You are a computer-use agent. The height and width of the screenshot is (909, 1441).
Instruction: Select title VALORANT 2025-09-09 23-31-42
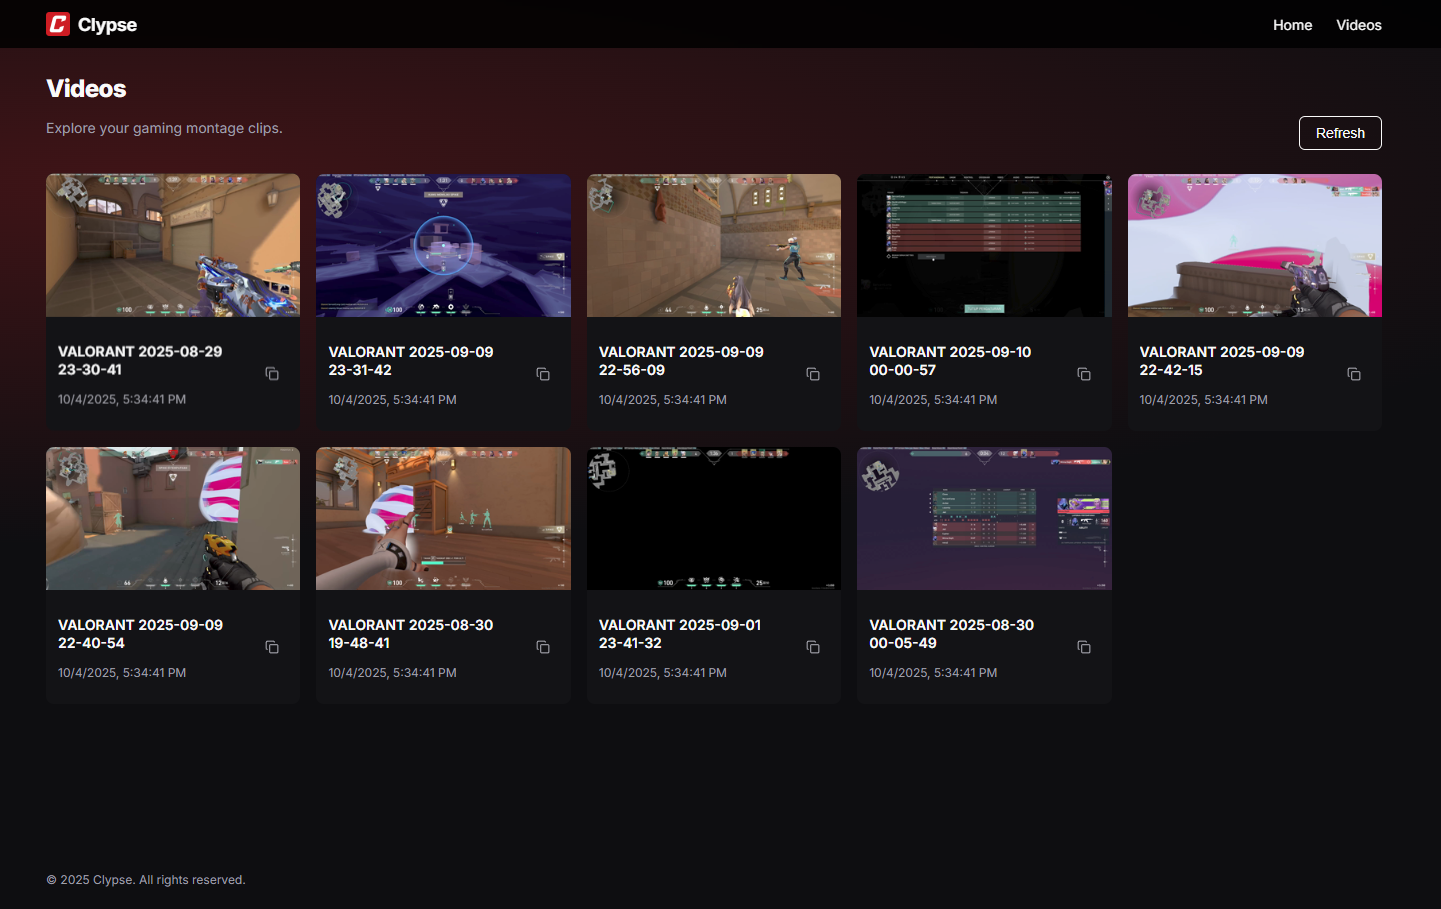411,361
